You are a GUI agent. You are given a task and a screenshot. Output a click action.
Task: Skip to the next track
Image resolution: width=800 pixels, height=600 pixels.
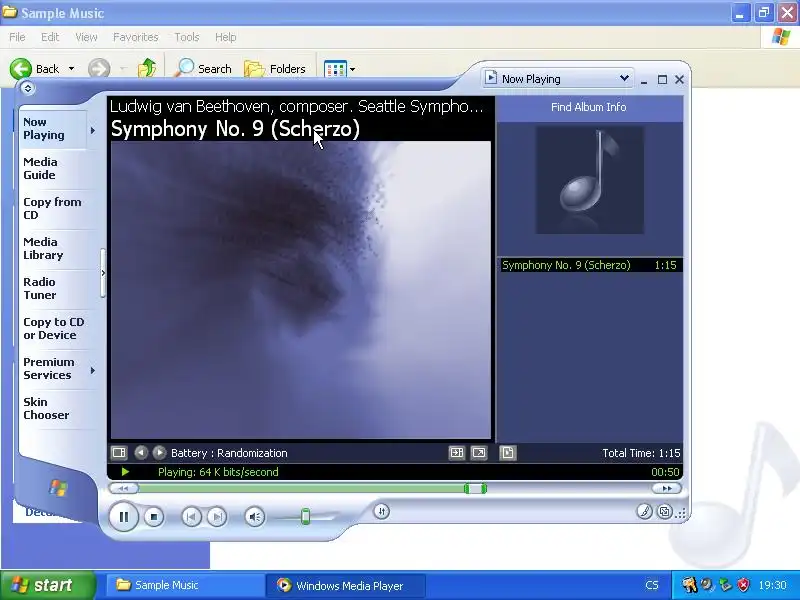[217, 517]
